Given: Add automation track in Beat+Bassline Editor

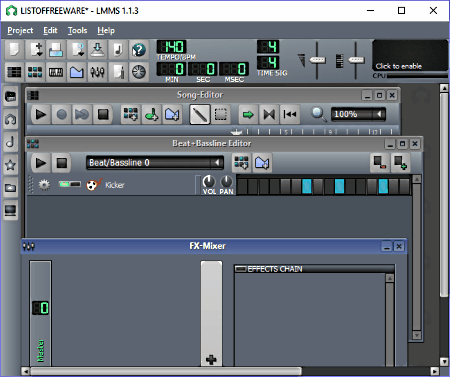Looking at the screenshot, I should click(x=262, y=163).
